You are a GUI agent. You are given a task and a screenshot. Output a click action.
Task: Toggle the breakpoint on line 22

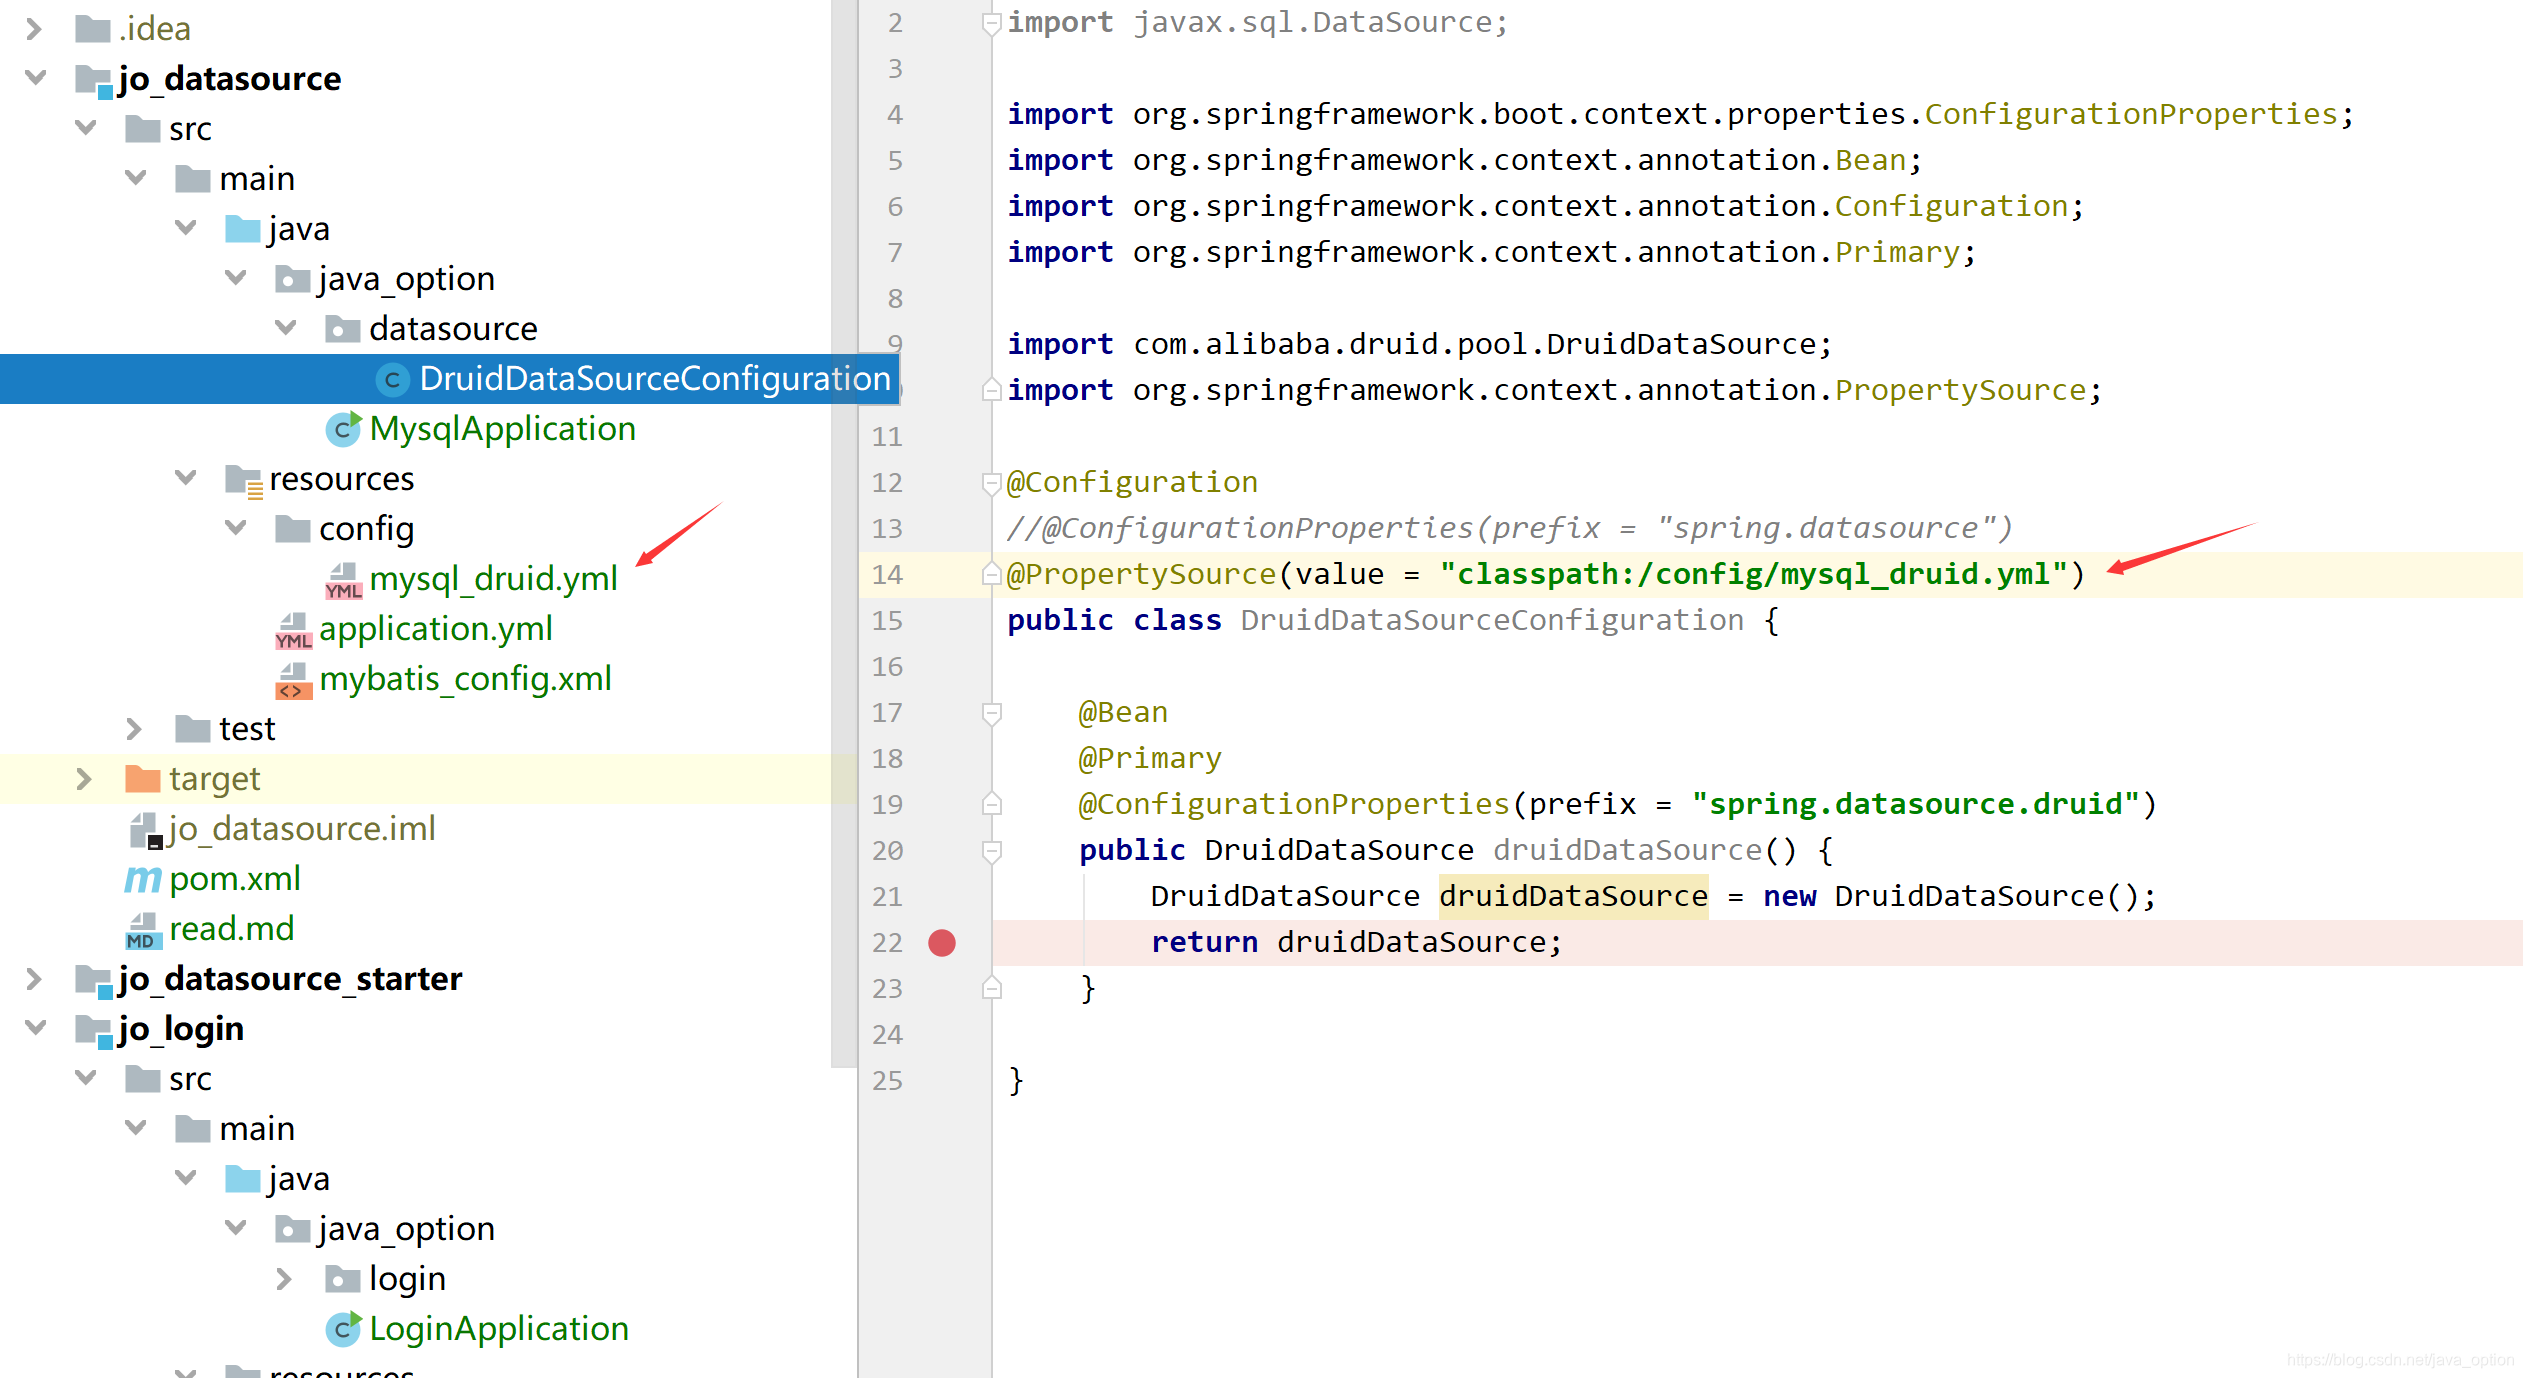tap(942, 943)
